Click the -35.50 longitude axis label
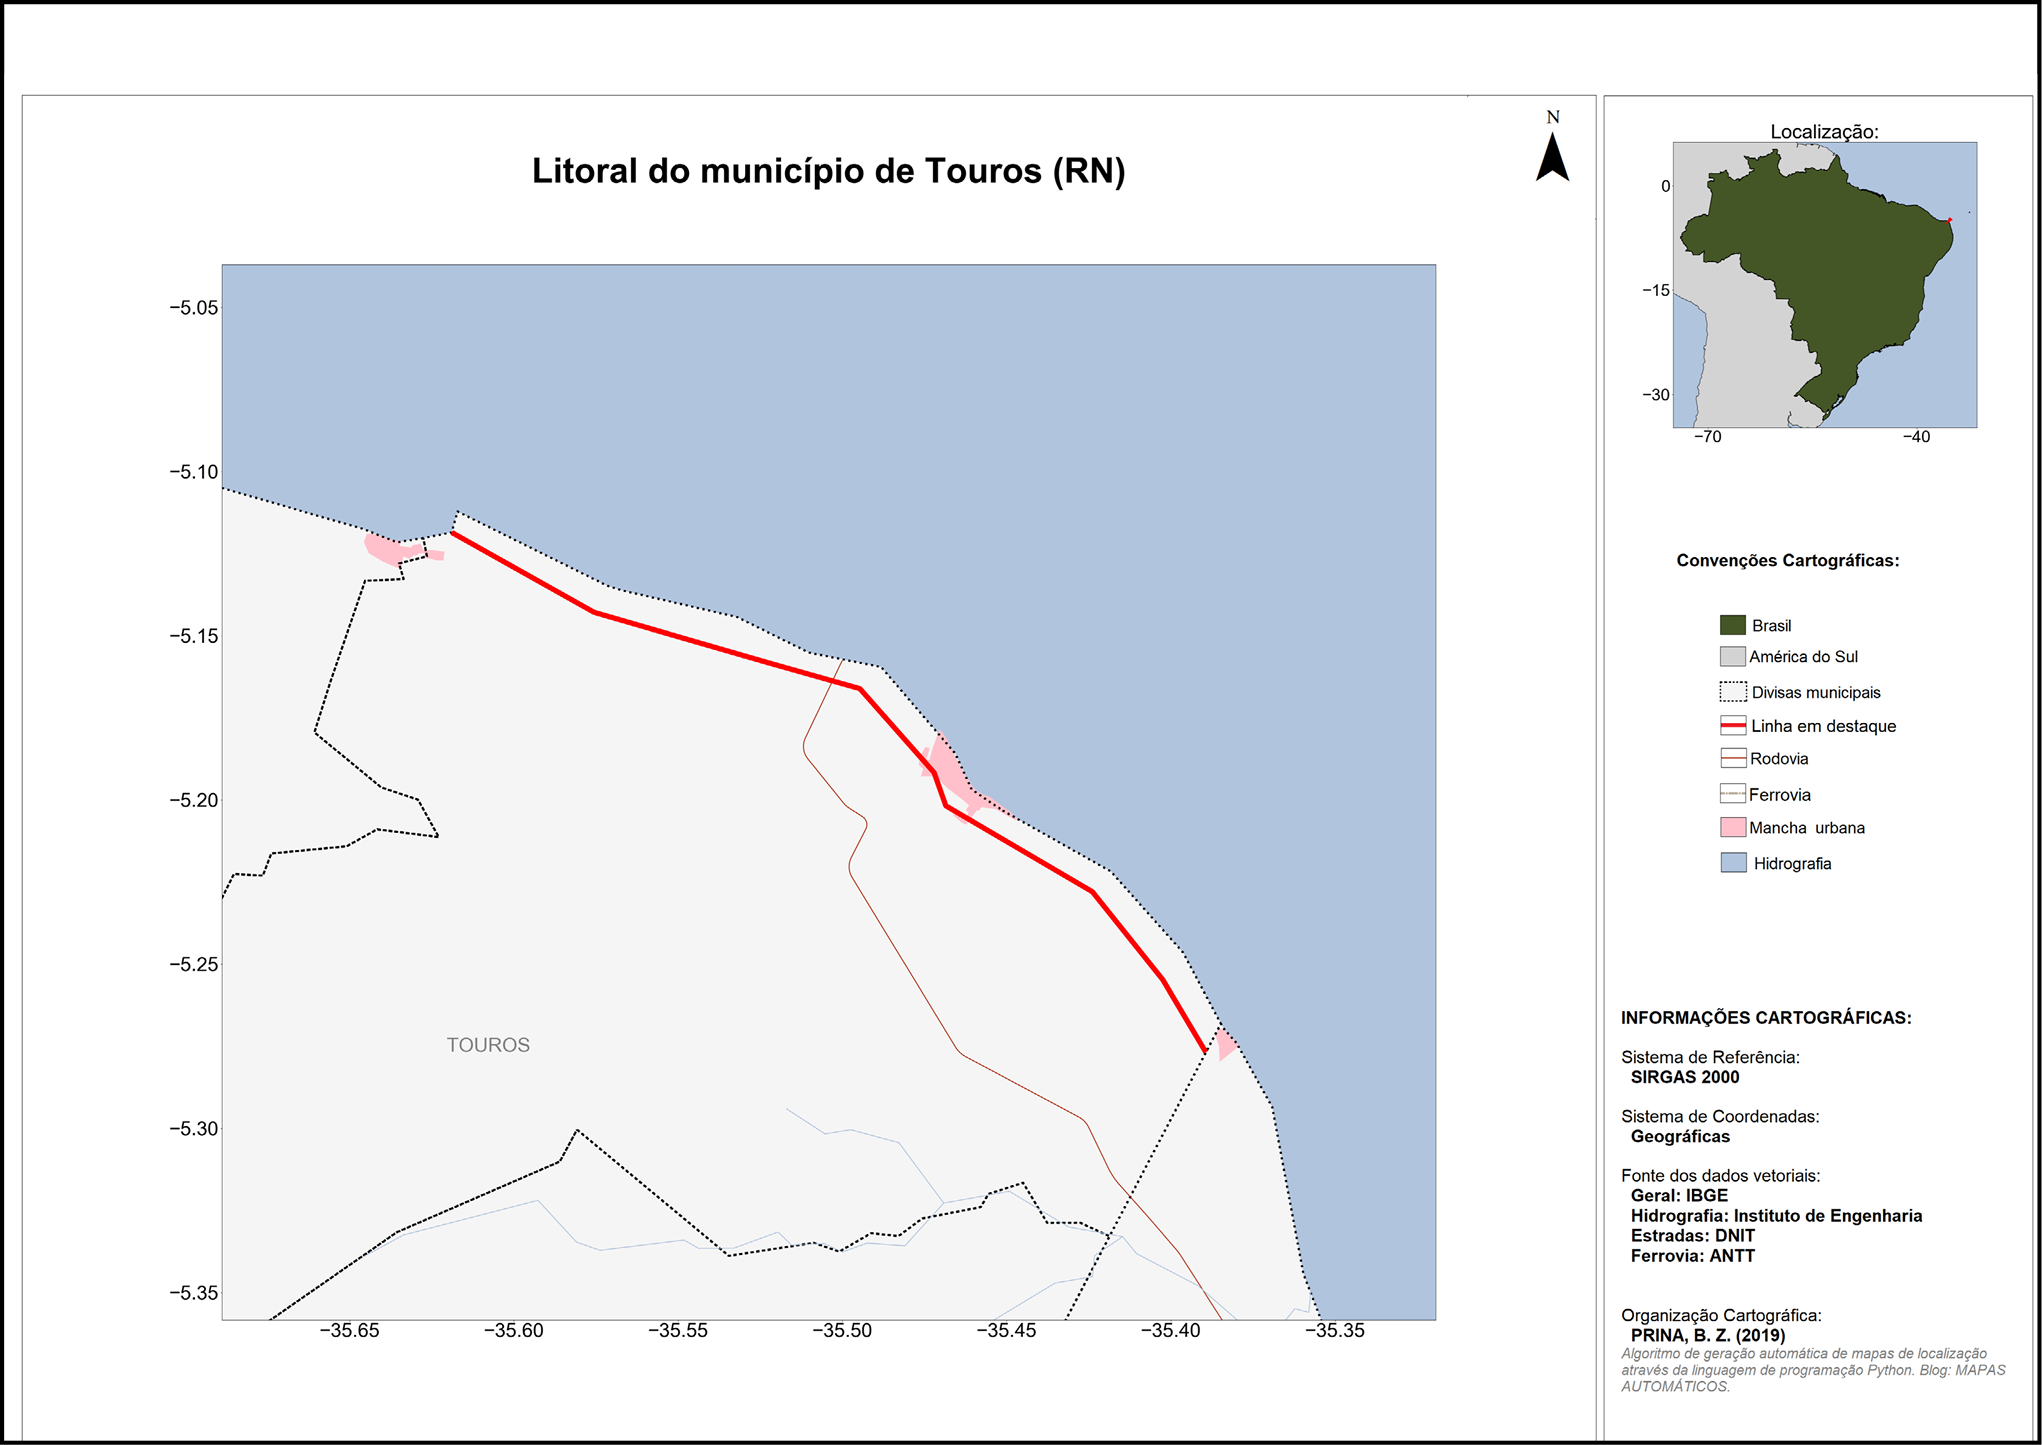 842,1331
